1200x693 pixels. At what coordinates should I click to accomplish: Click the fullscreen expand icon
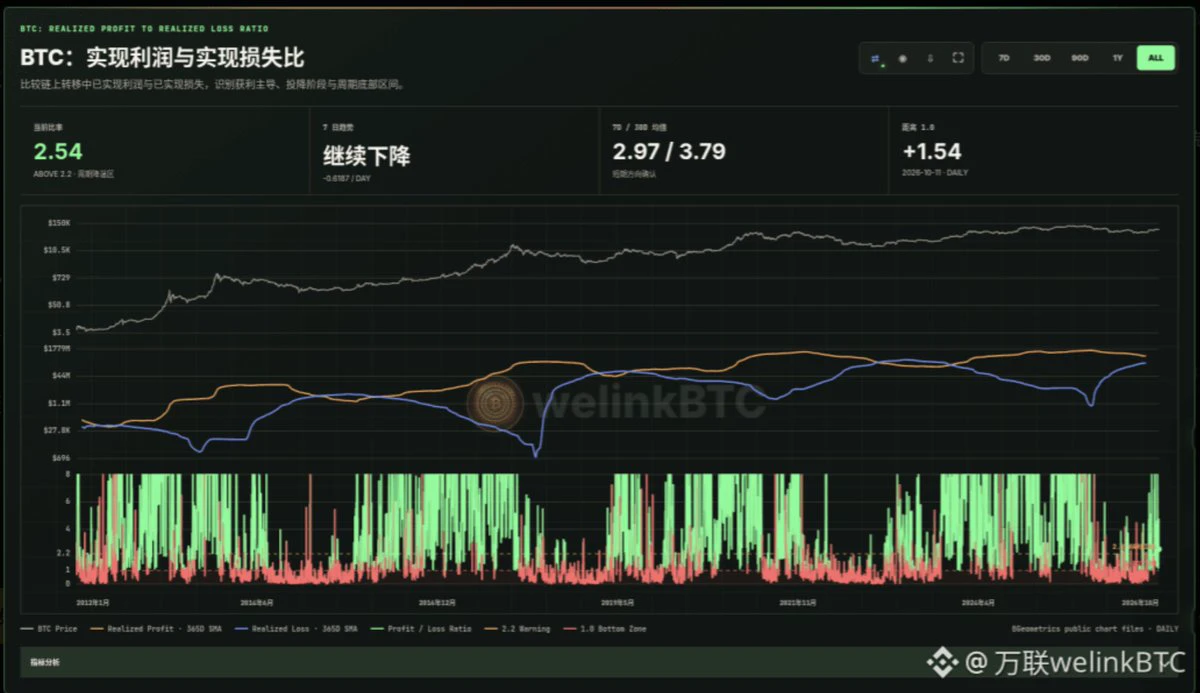958,58
